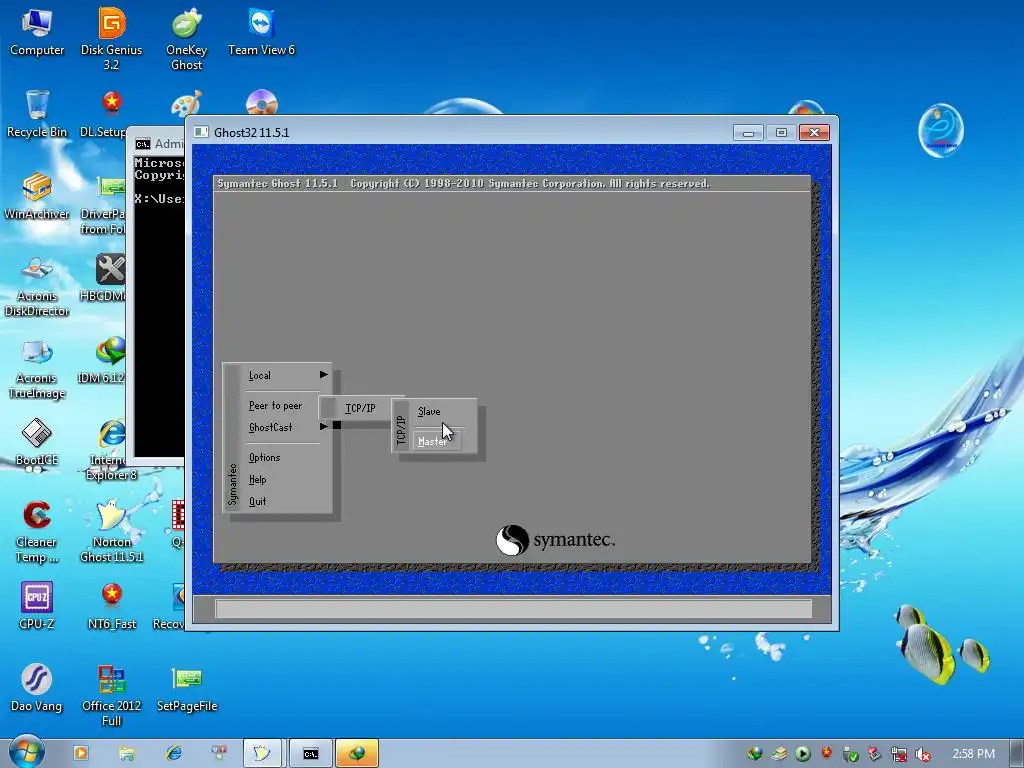
Task: Select TCP/IP submenu item
Action: tap(360, 408)
